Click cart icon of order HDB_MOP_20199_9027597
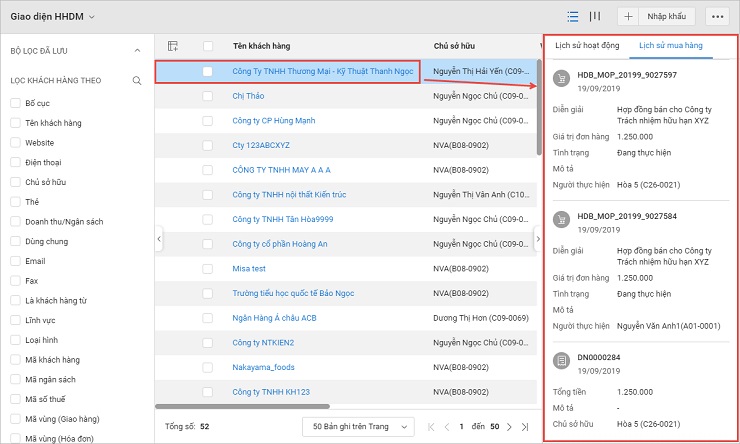740x444 pixels. 562,79
